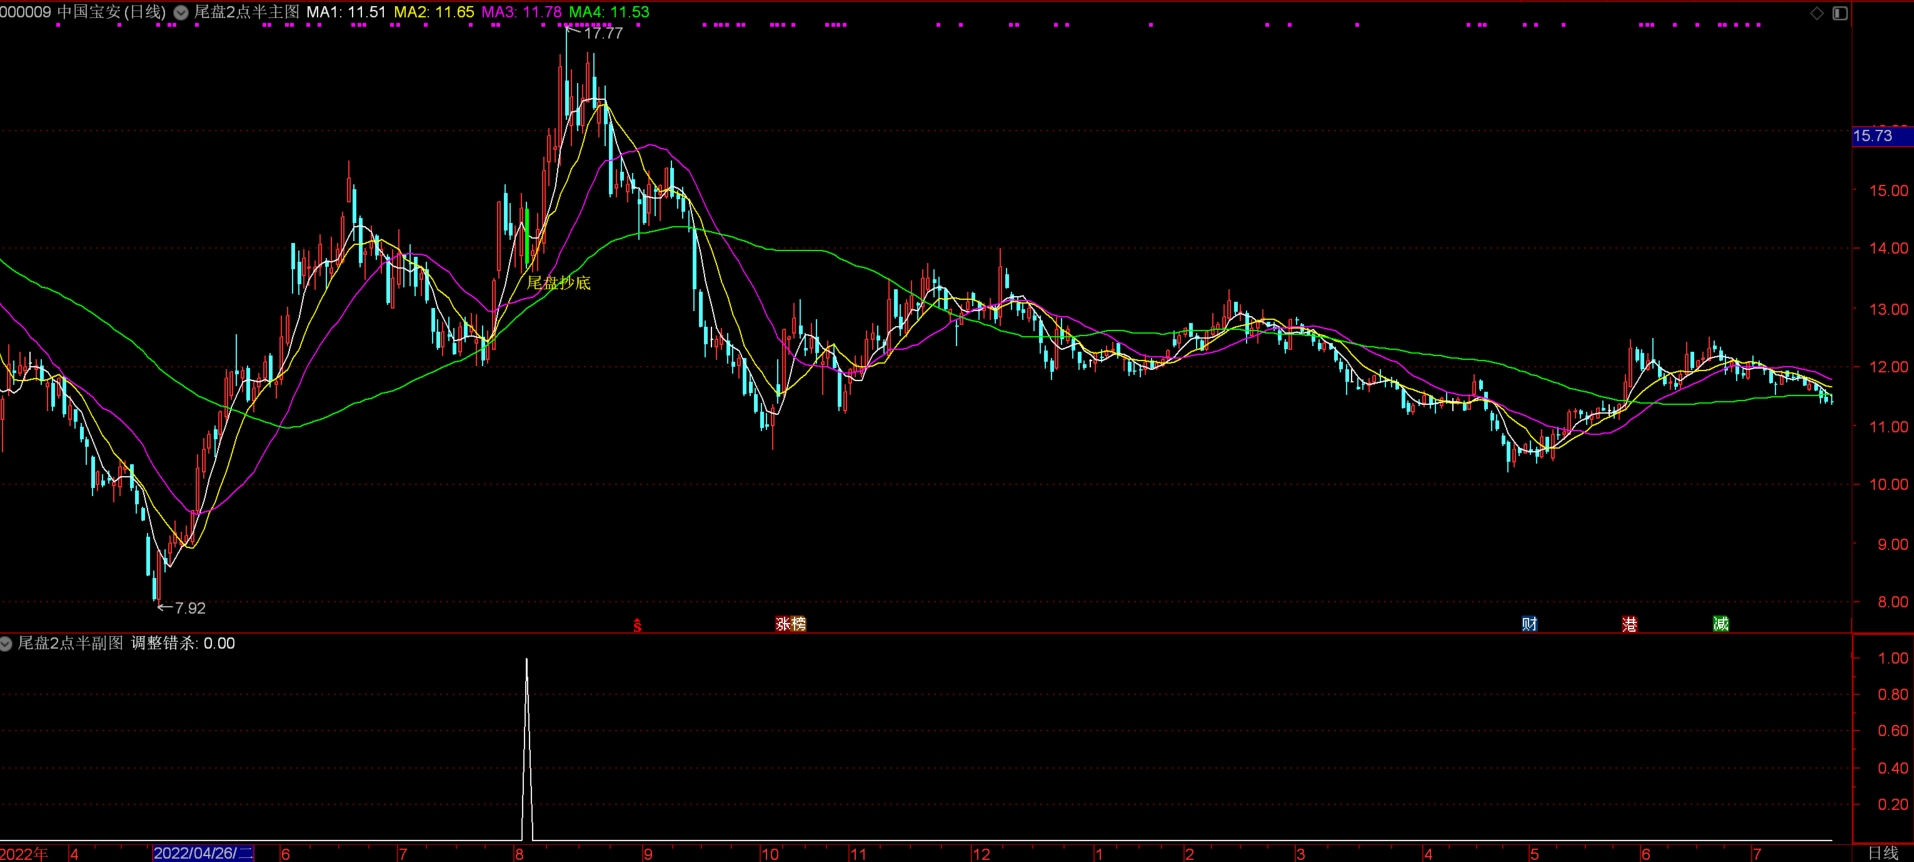Click the 8.00 price axis label

(x=1892, y=602)
